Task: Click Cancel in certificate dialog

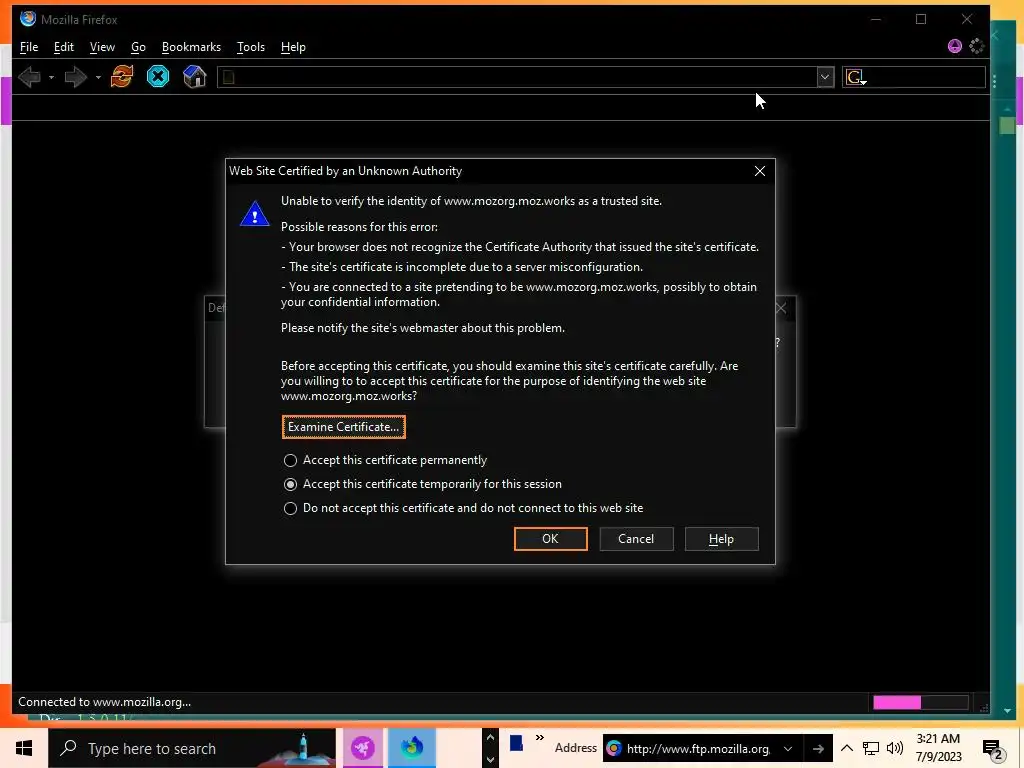Action: 636,539
